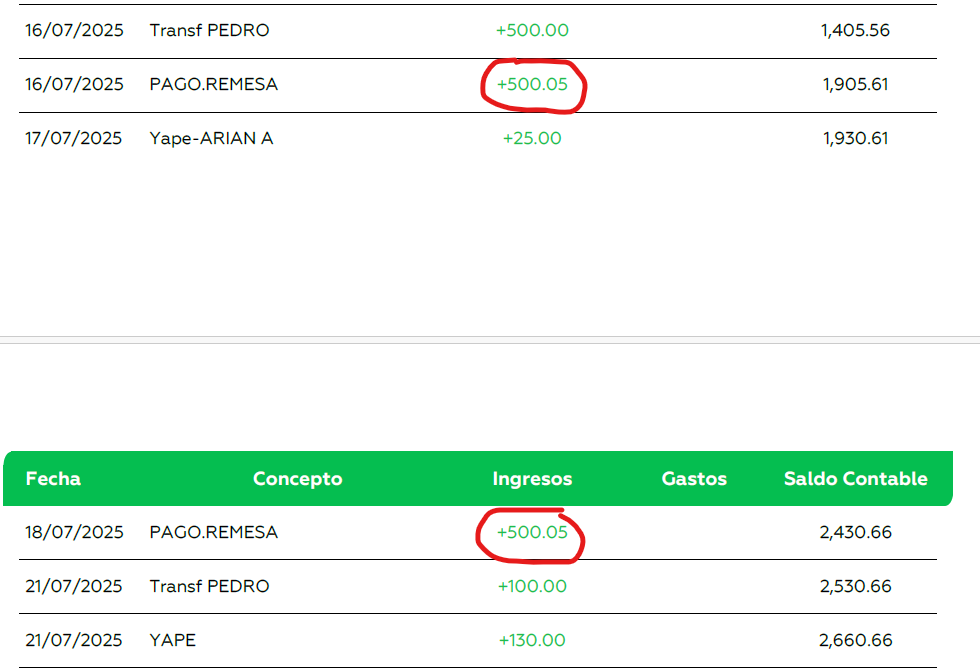
Task: Select the +100.00 income amount
Action: click(x=532, y=587)
